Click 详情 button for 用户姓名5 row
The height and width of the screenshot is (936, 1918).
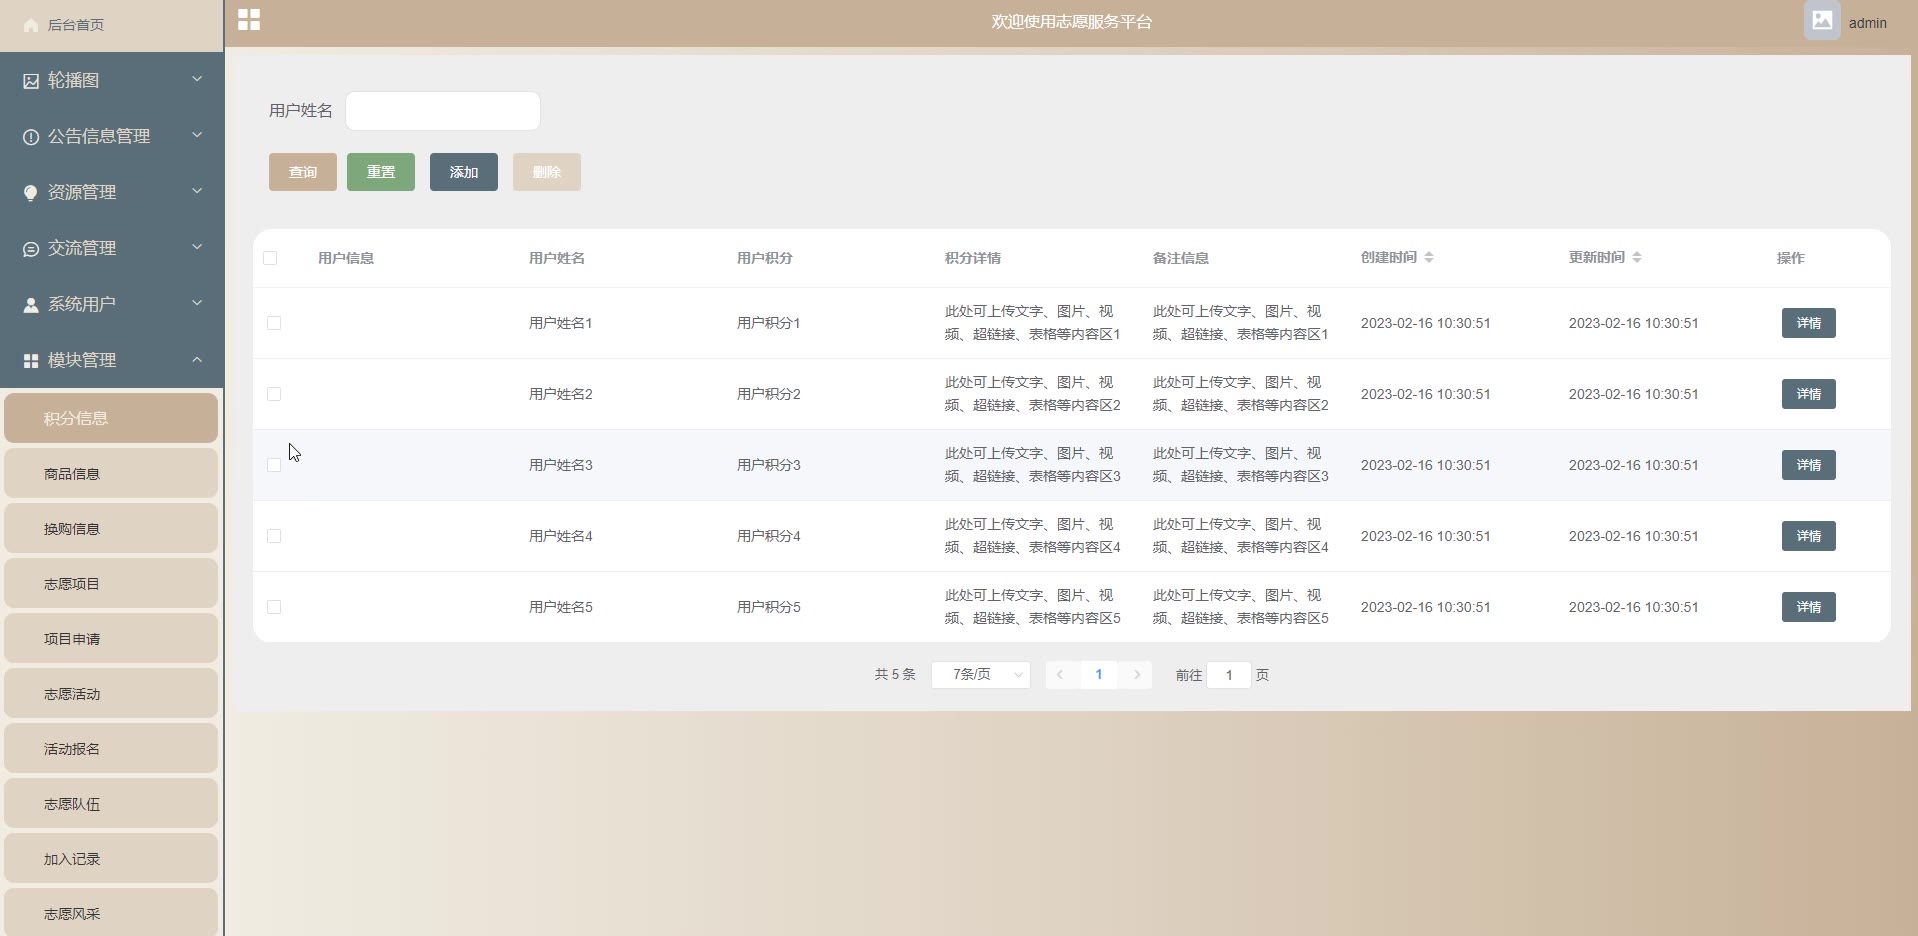tap(1808, 607)
